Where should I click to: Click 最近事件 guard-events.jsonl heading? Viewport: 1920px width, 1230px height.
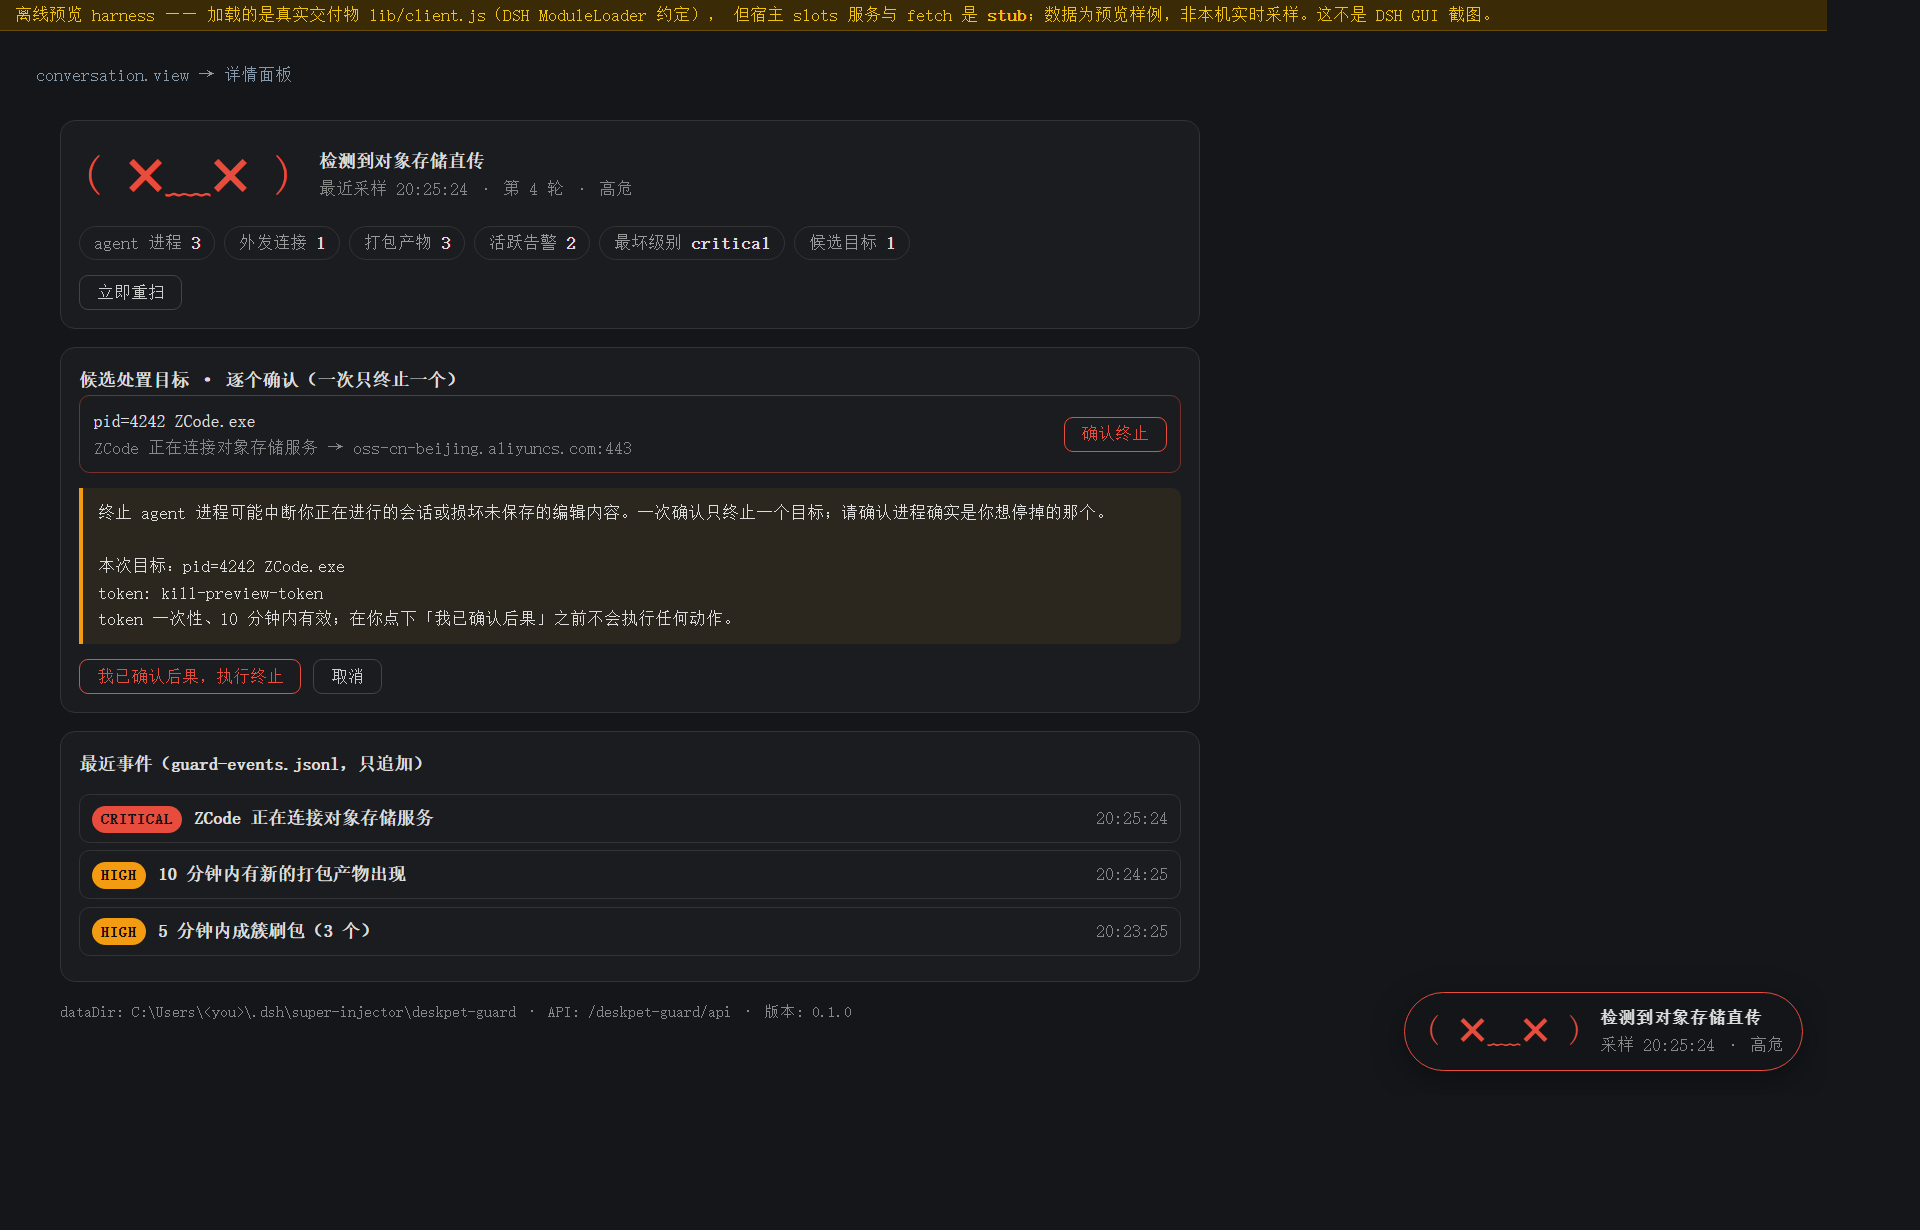click(x=251, y=764)
